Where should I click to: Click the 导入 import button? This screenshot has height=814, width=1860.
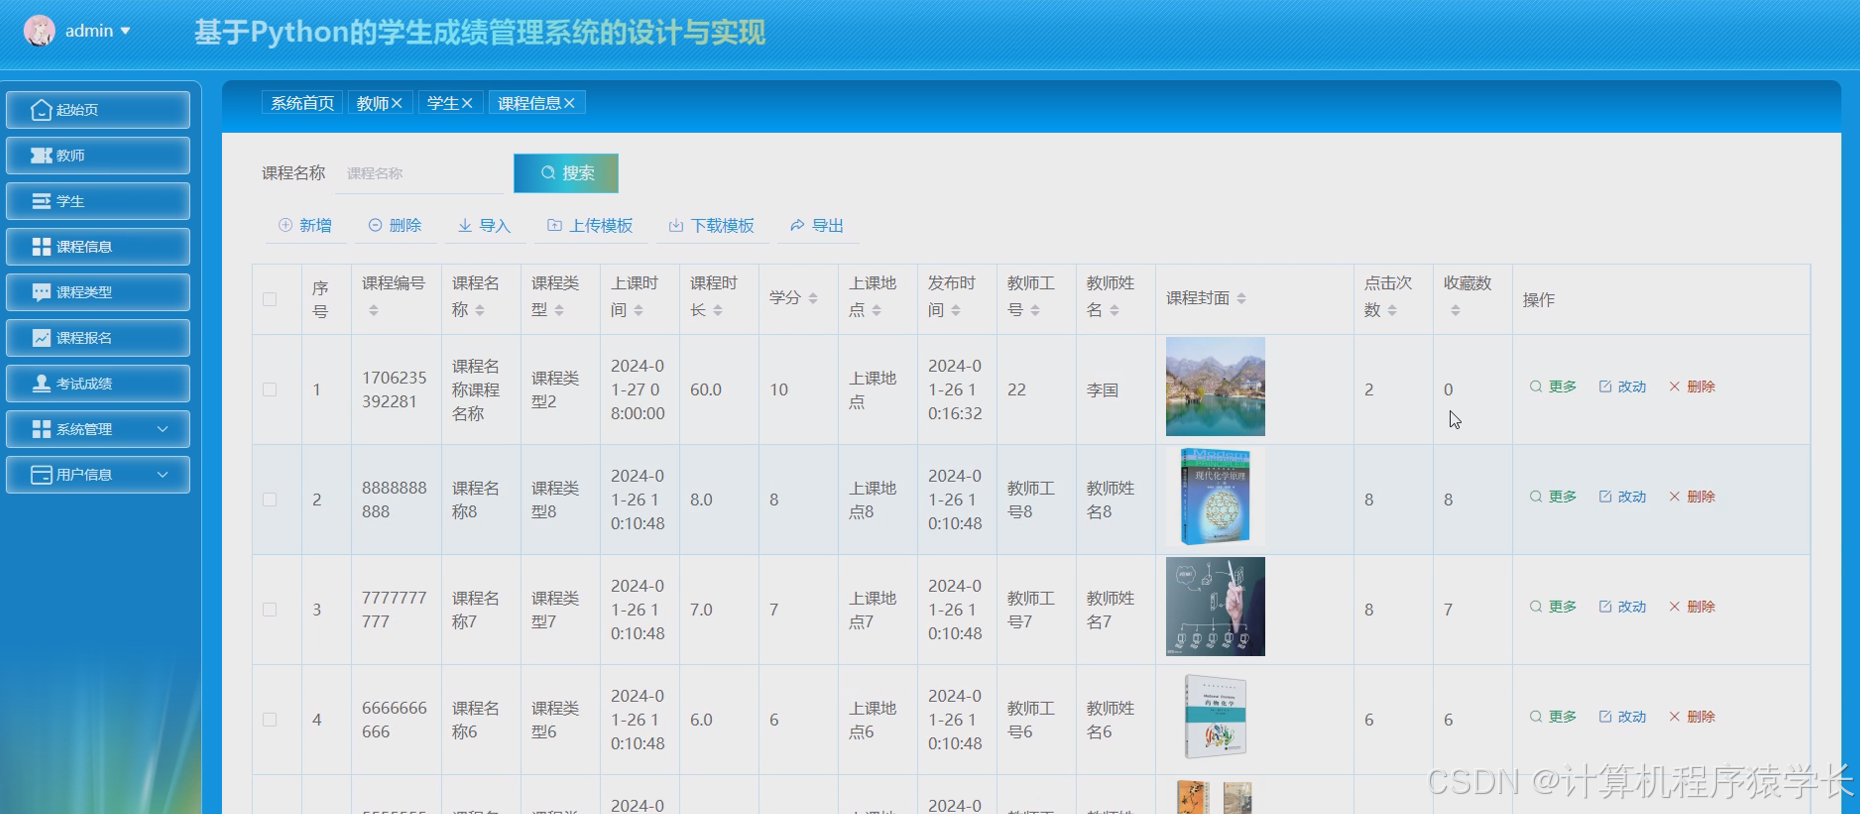(x=484, y=226)
